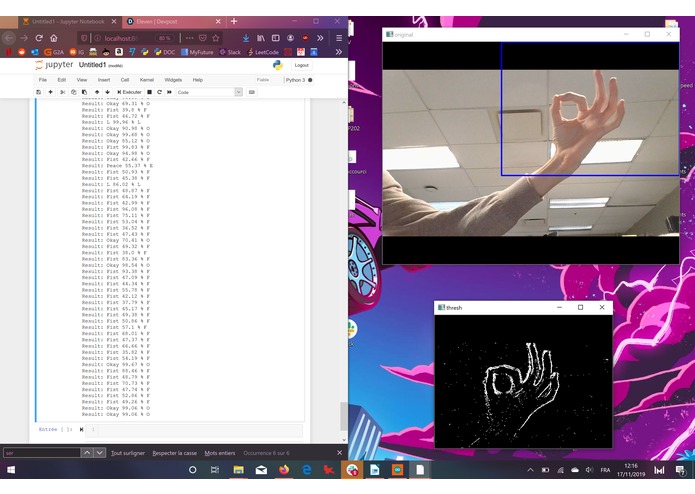The width and height of the screenshot is (695, 494).
Task: Open the Help menu in Jupyter
Action: 198,80
